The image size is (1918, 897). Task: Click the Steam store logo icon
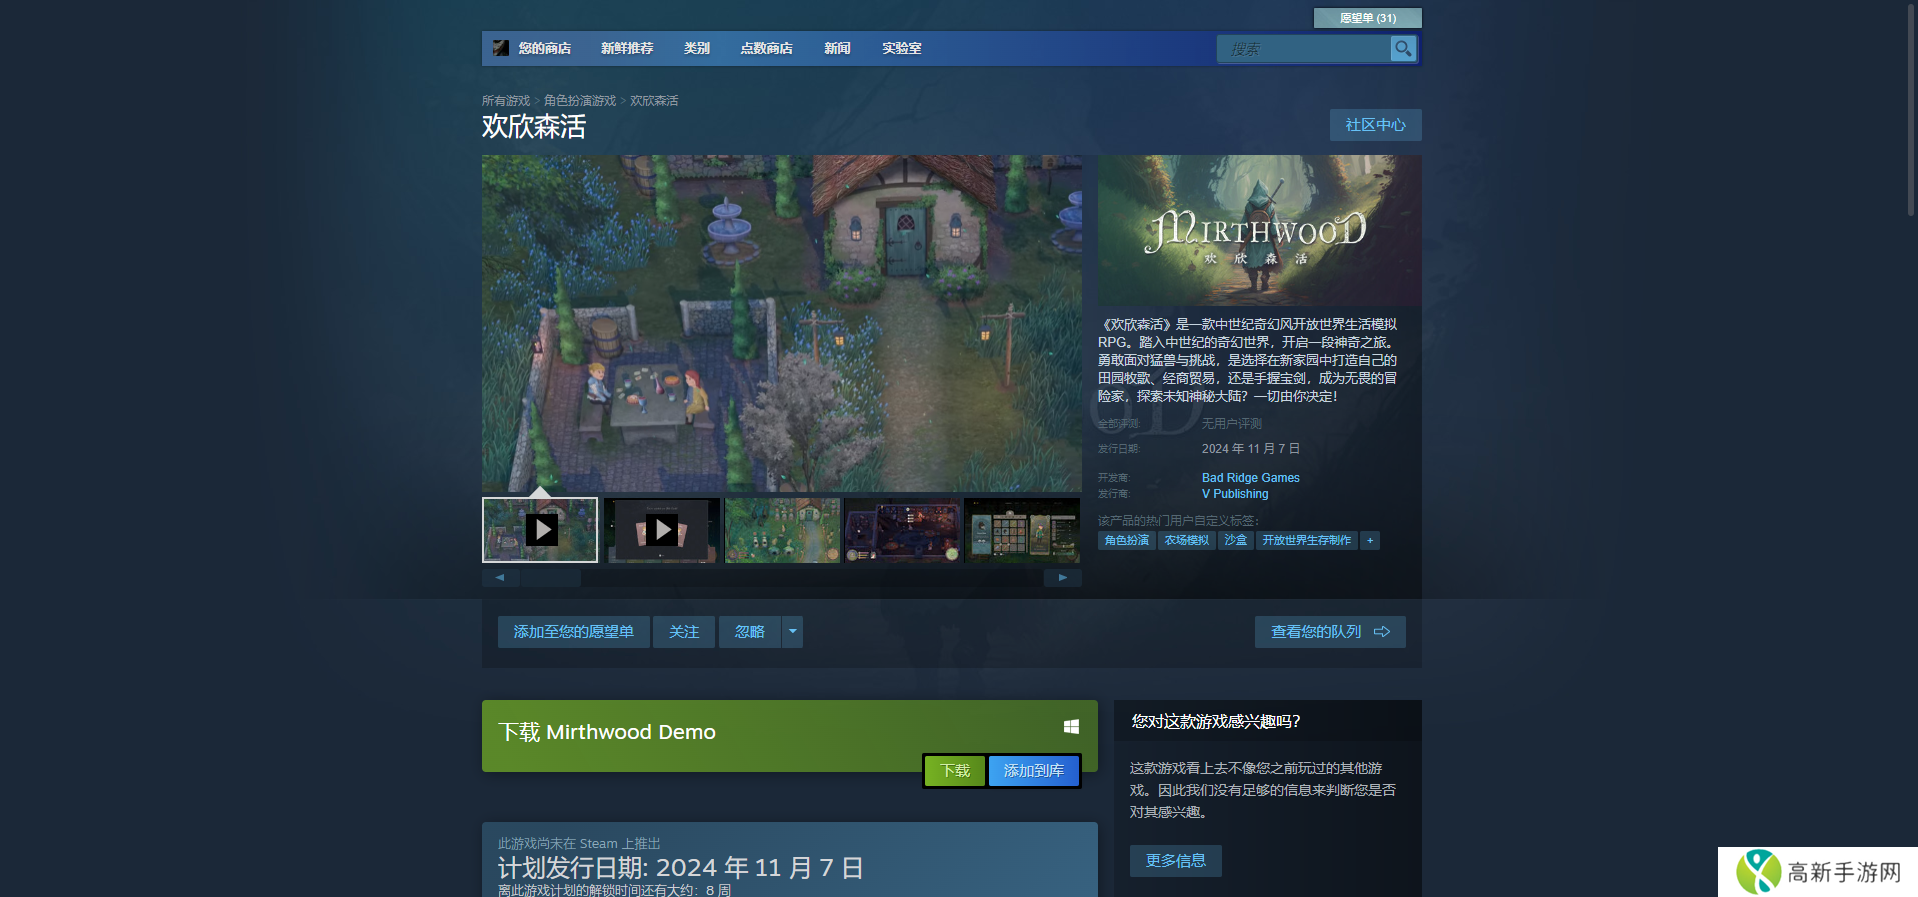point(501,48)
